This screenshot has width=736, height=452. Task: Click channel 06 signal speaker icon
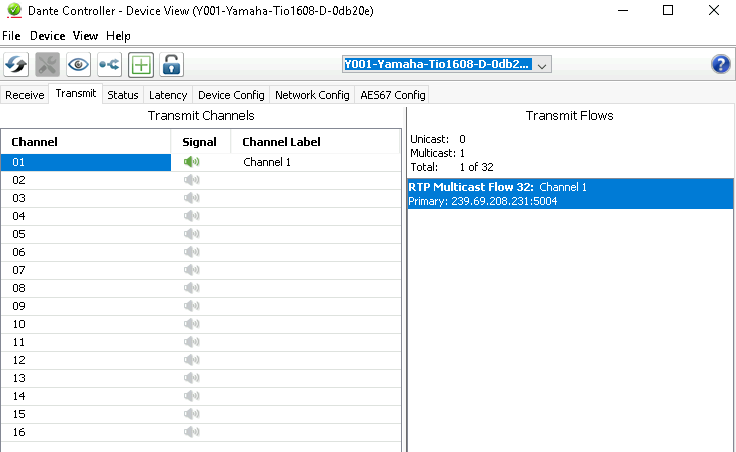tap(192, 252)
